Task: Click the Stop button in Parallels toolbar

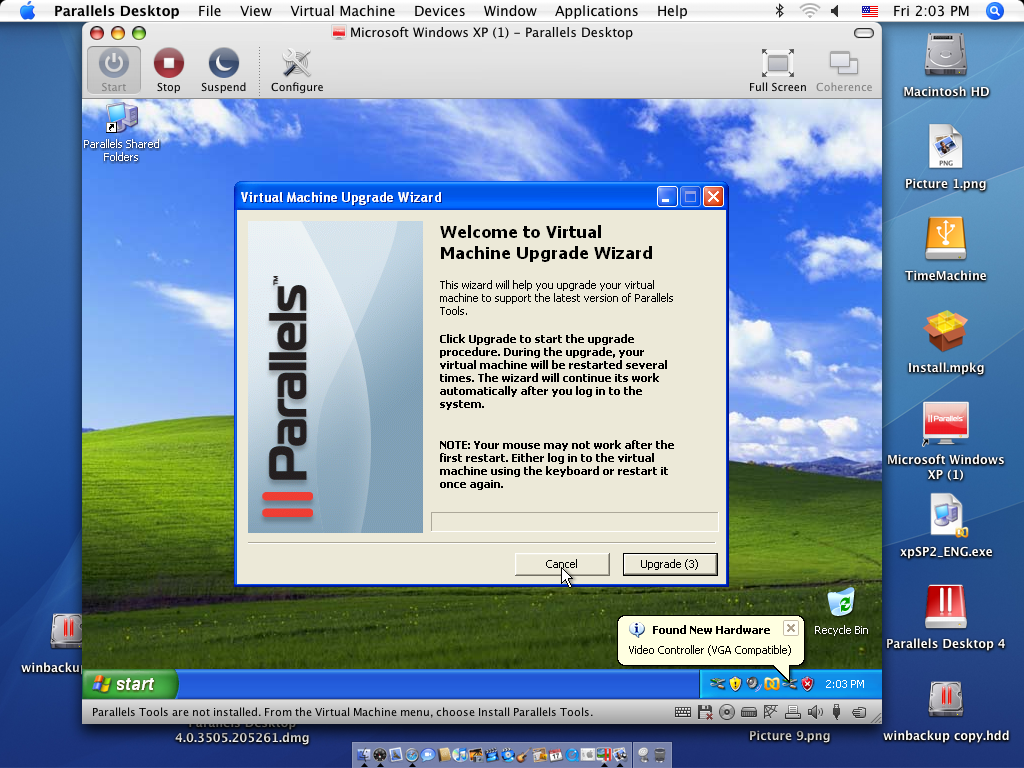Action: pos(168,70)
